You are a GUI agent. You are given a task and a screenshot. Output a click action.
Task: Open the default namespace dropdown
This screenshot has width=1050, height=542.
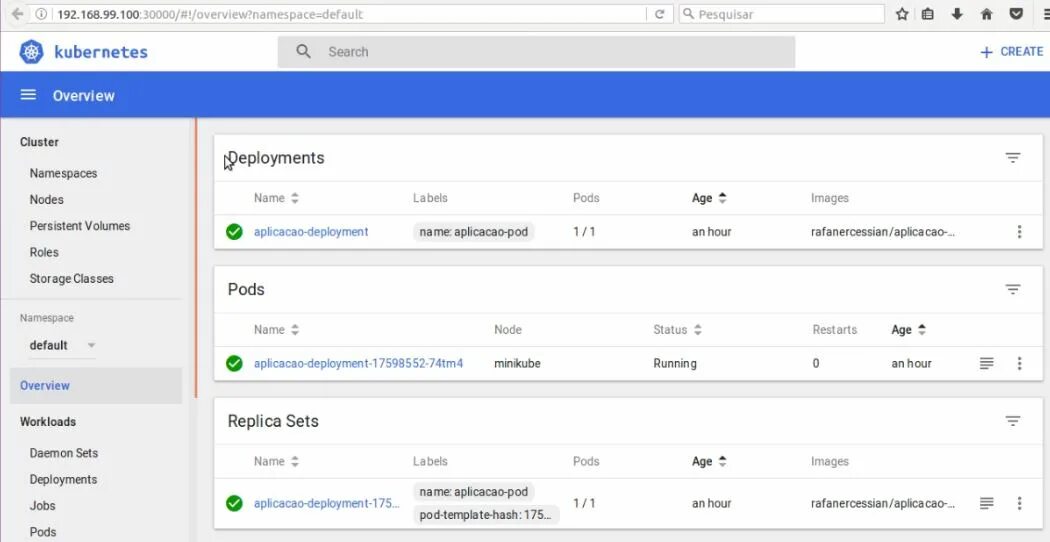coord(62,346)
